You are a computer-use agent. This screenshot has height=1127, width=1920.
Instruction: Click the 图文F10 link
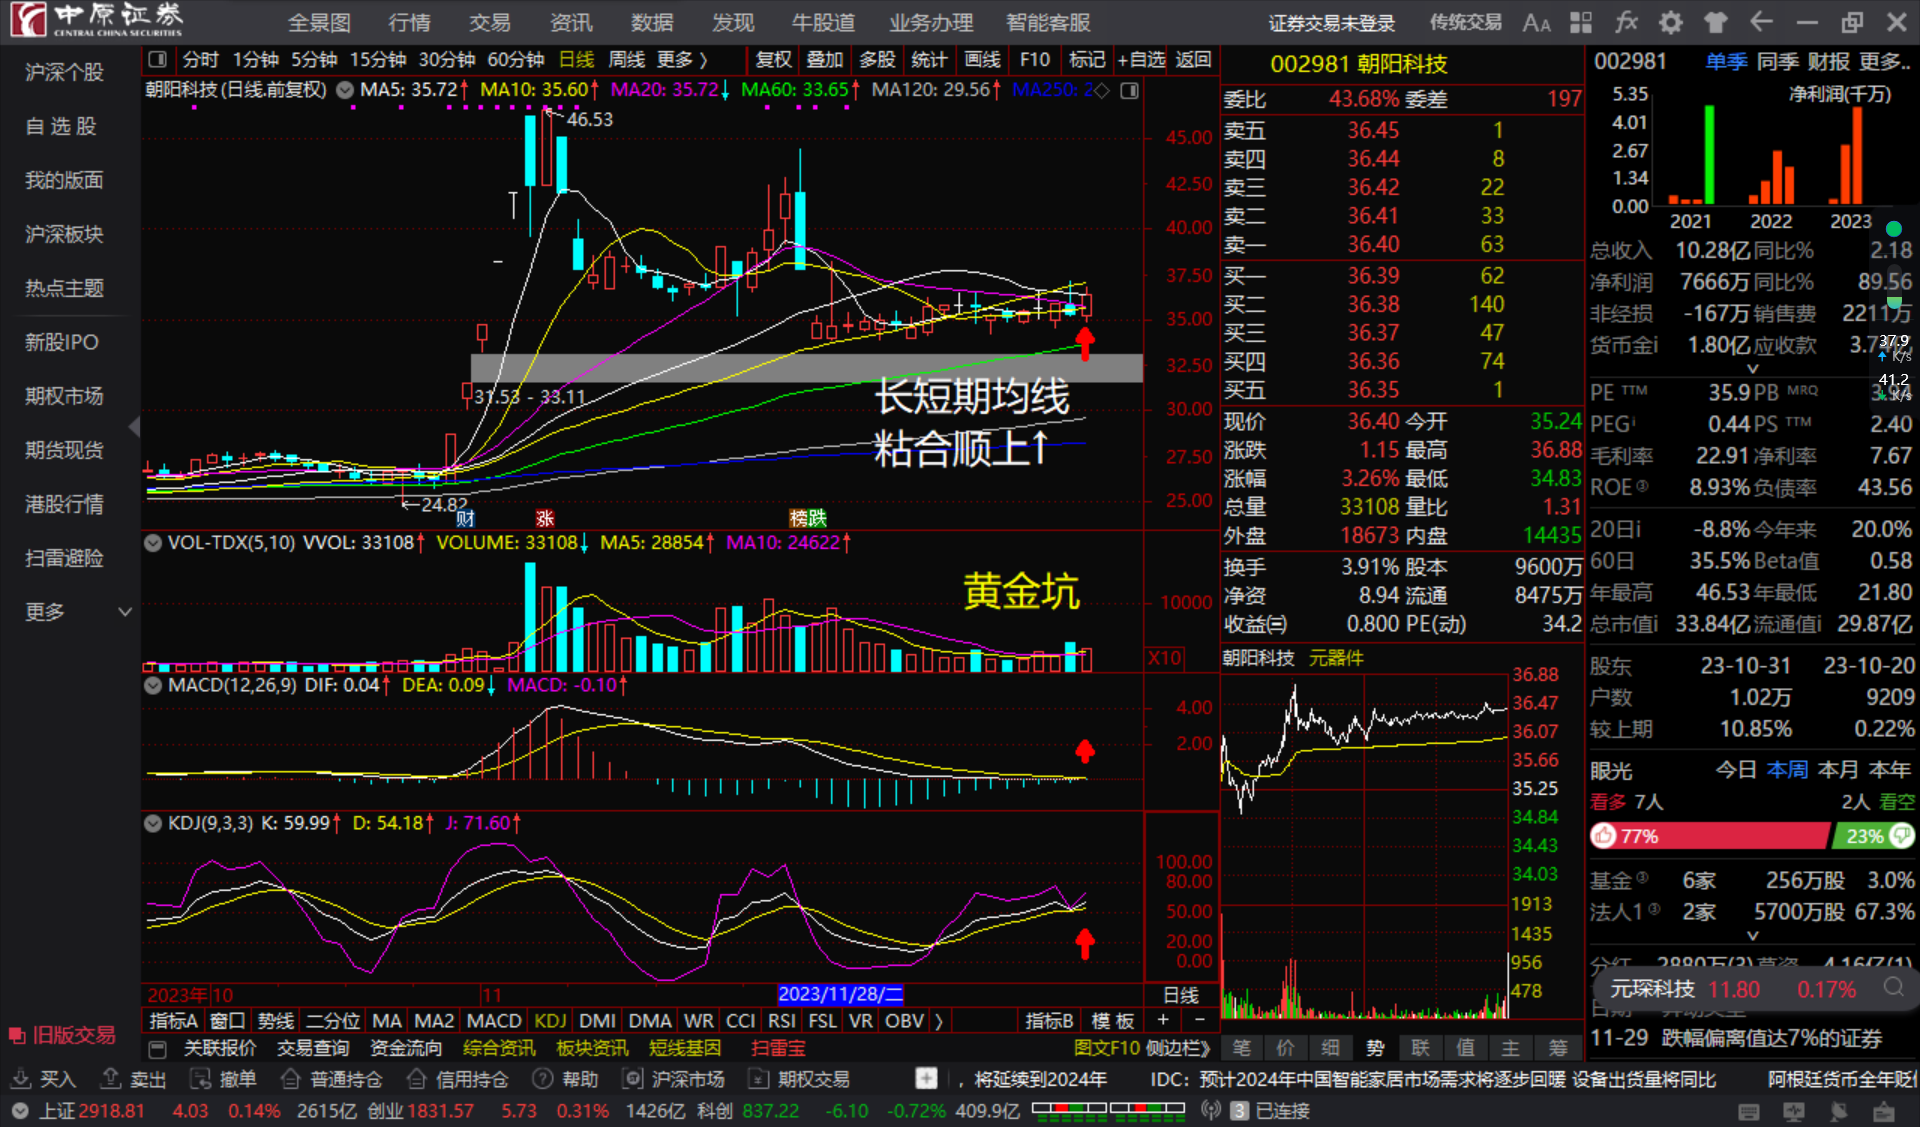pyautogui.click(x=1106, y=1048)
